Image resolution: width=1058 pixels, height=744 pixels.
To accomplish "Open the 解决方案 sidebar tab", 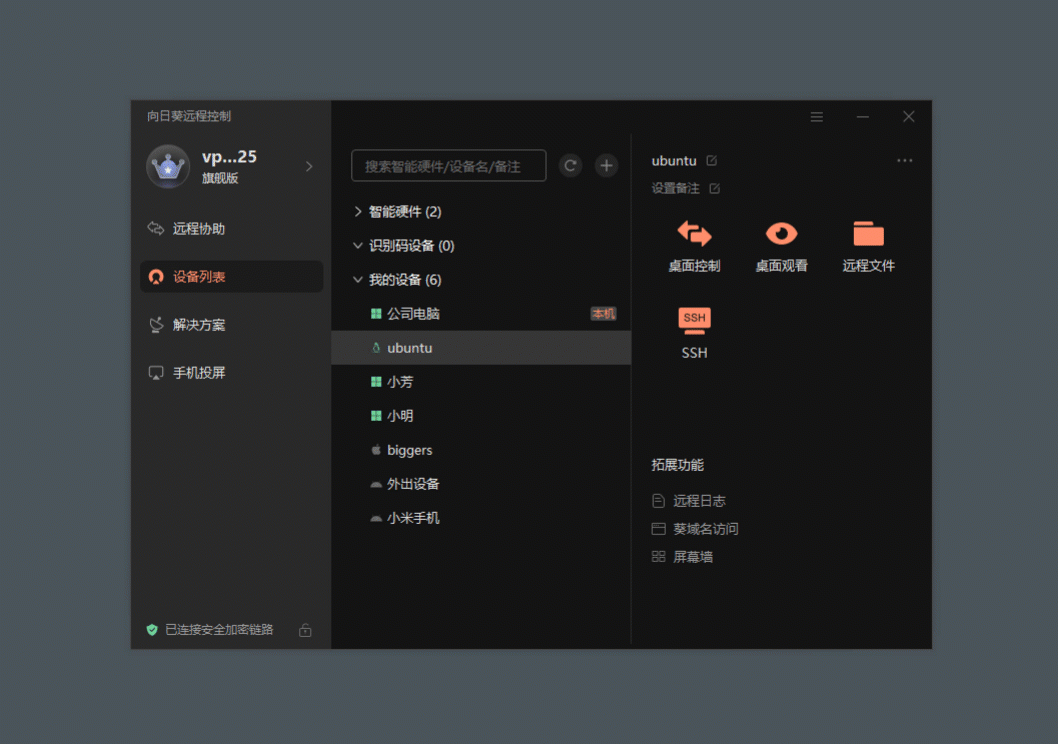I will [198, 325].
